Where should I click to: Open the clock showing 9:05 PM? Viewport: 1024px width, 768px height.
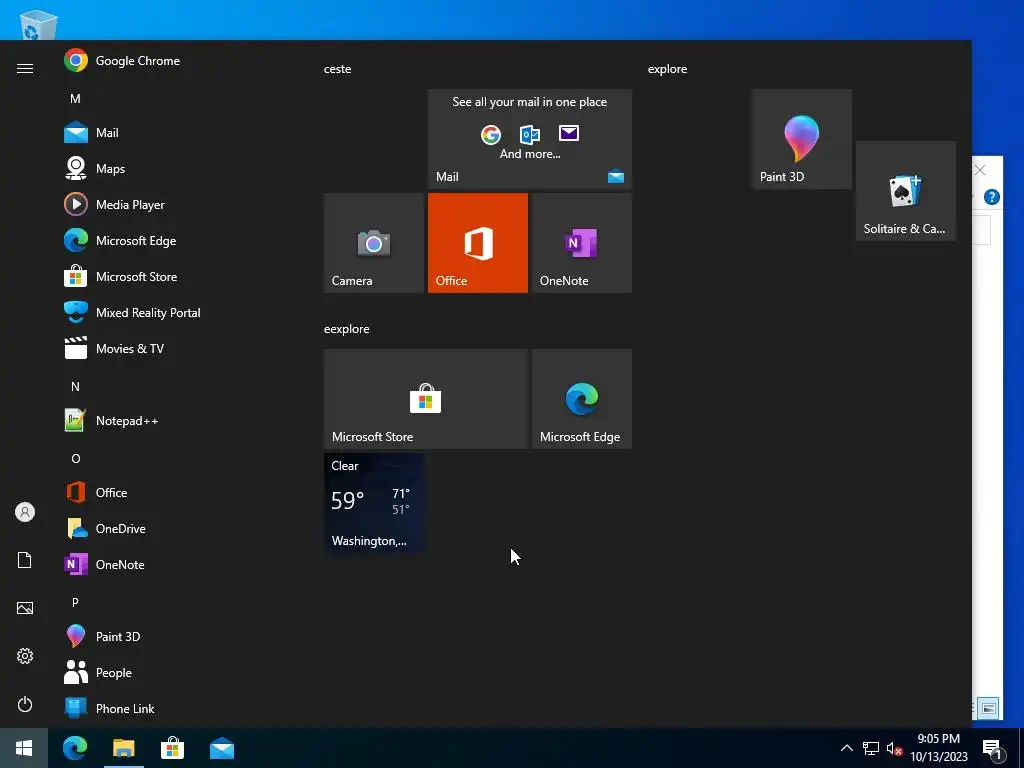938,748
